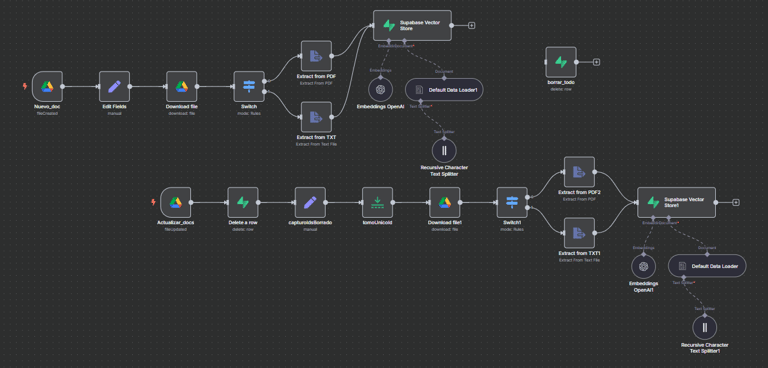Select the borrar_todo Supabase node
This screenshot has width=768, height=368.
[561, 62]
